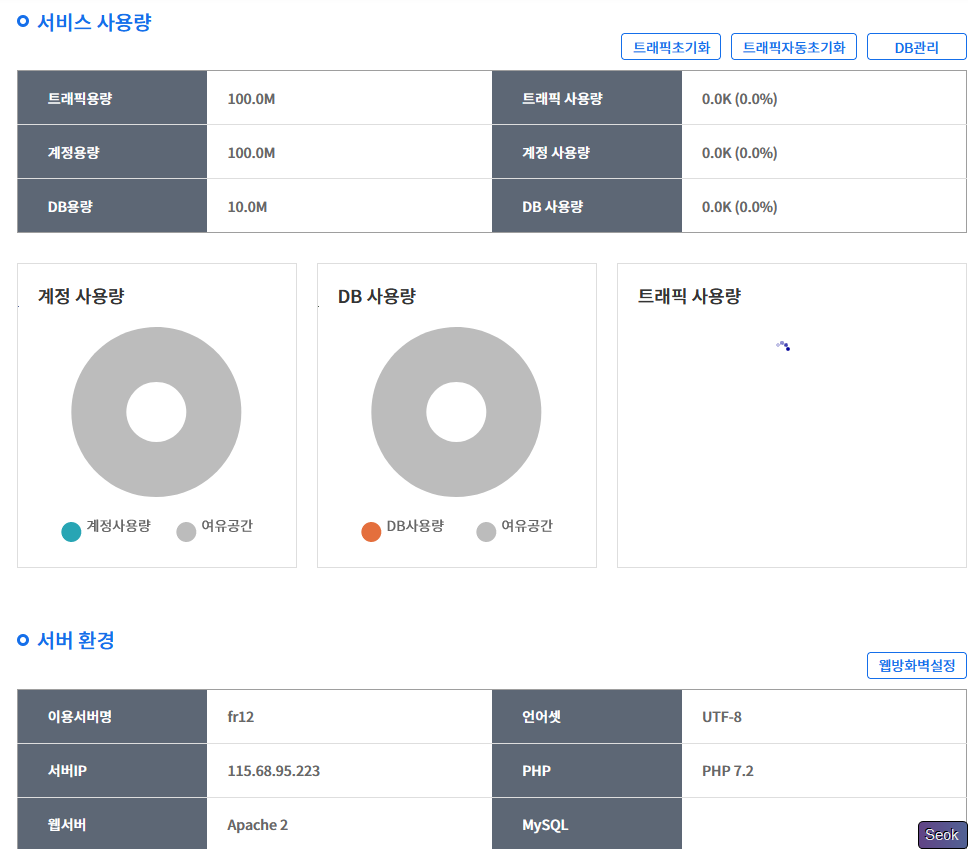
Task: Click the Apache 2 web server value
Action: click(x=257, y=825)
